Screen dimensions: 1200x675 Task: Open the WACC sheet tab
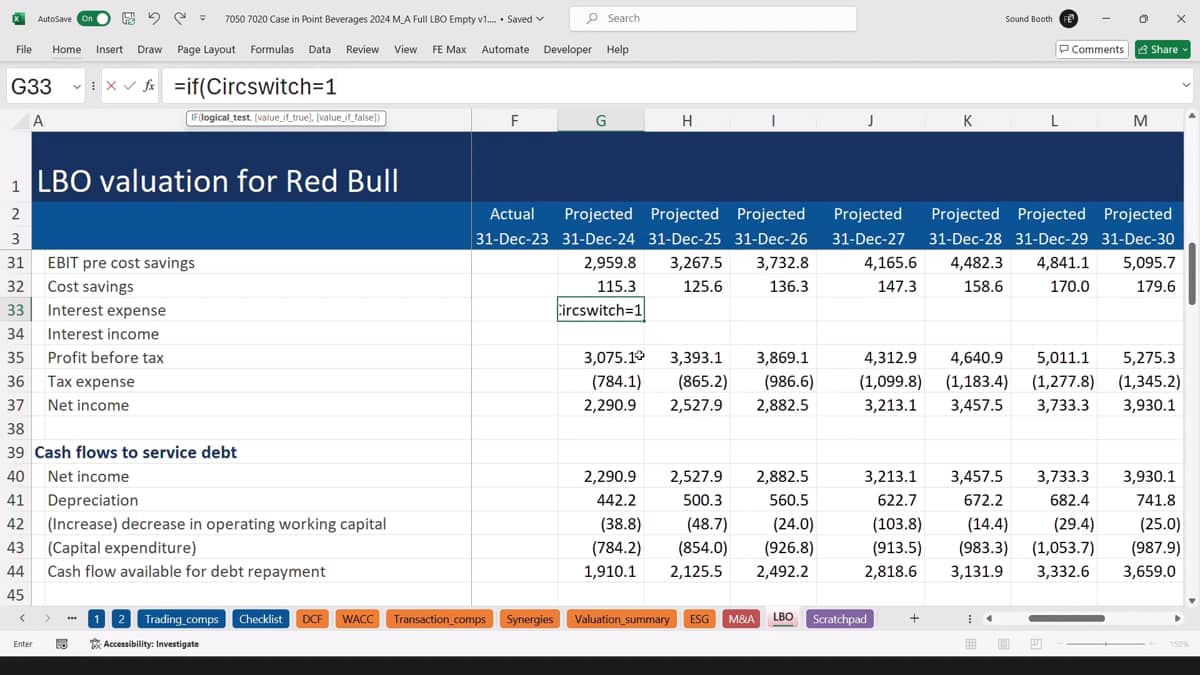pos(357,619)
